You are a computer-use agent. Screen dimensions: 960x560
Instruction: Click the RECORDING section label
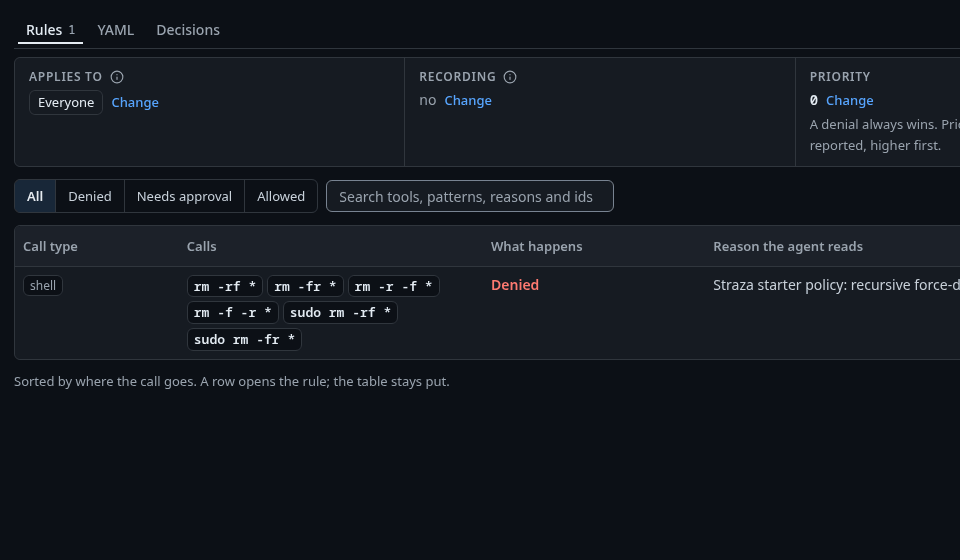point(457,77)
